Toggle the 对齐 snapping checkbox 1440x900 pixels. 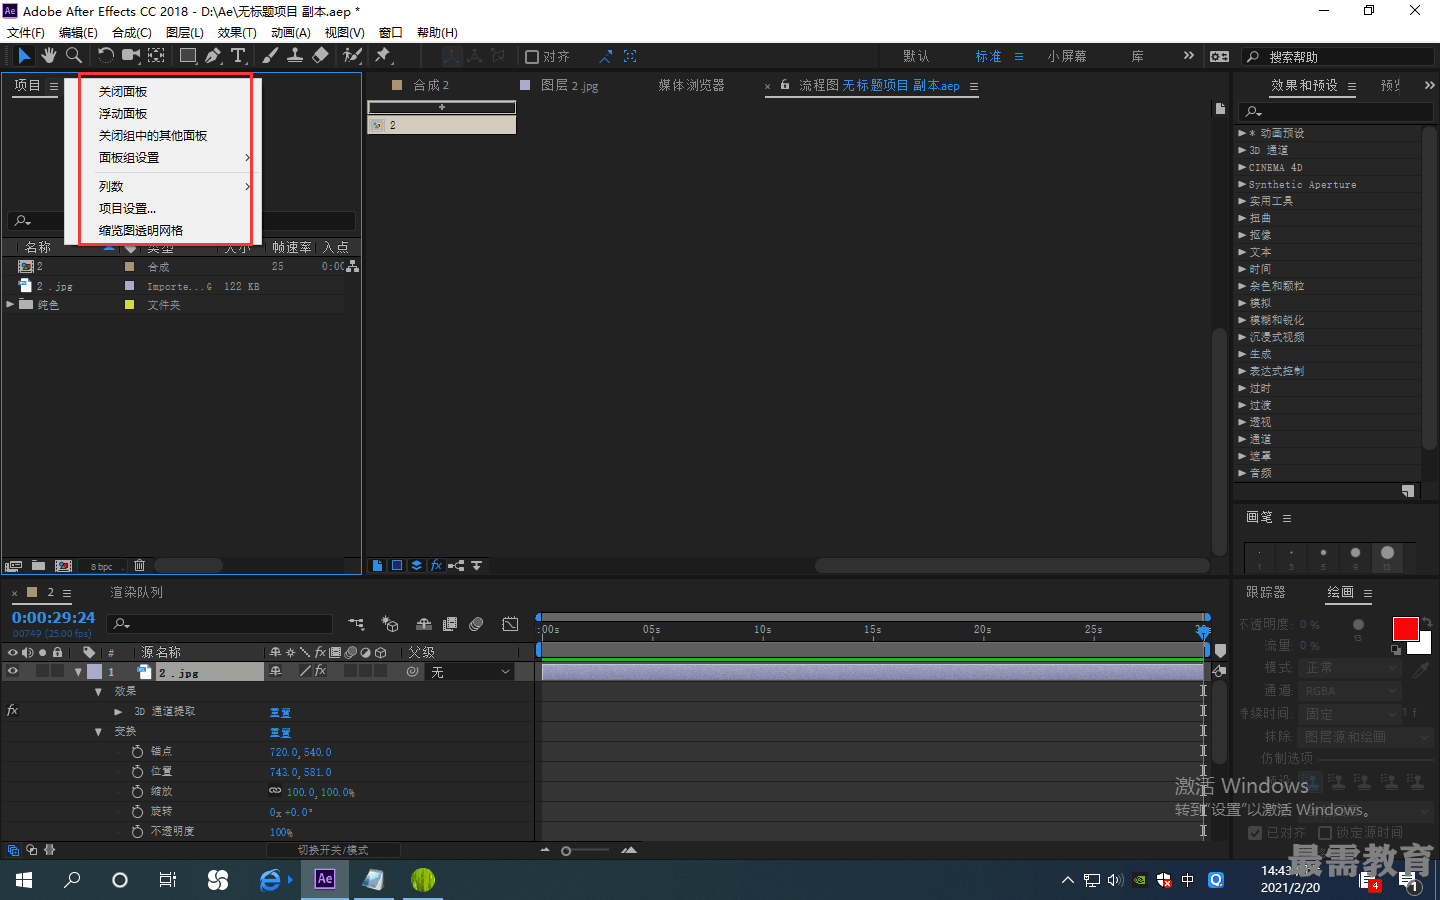click(x=532, y=57)
